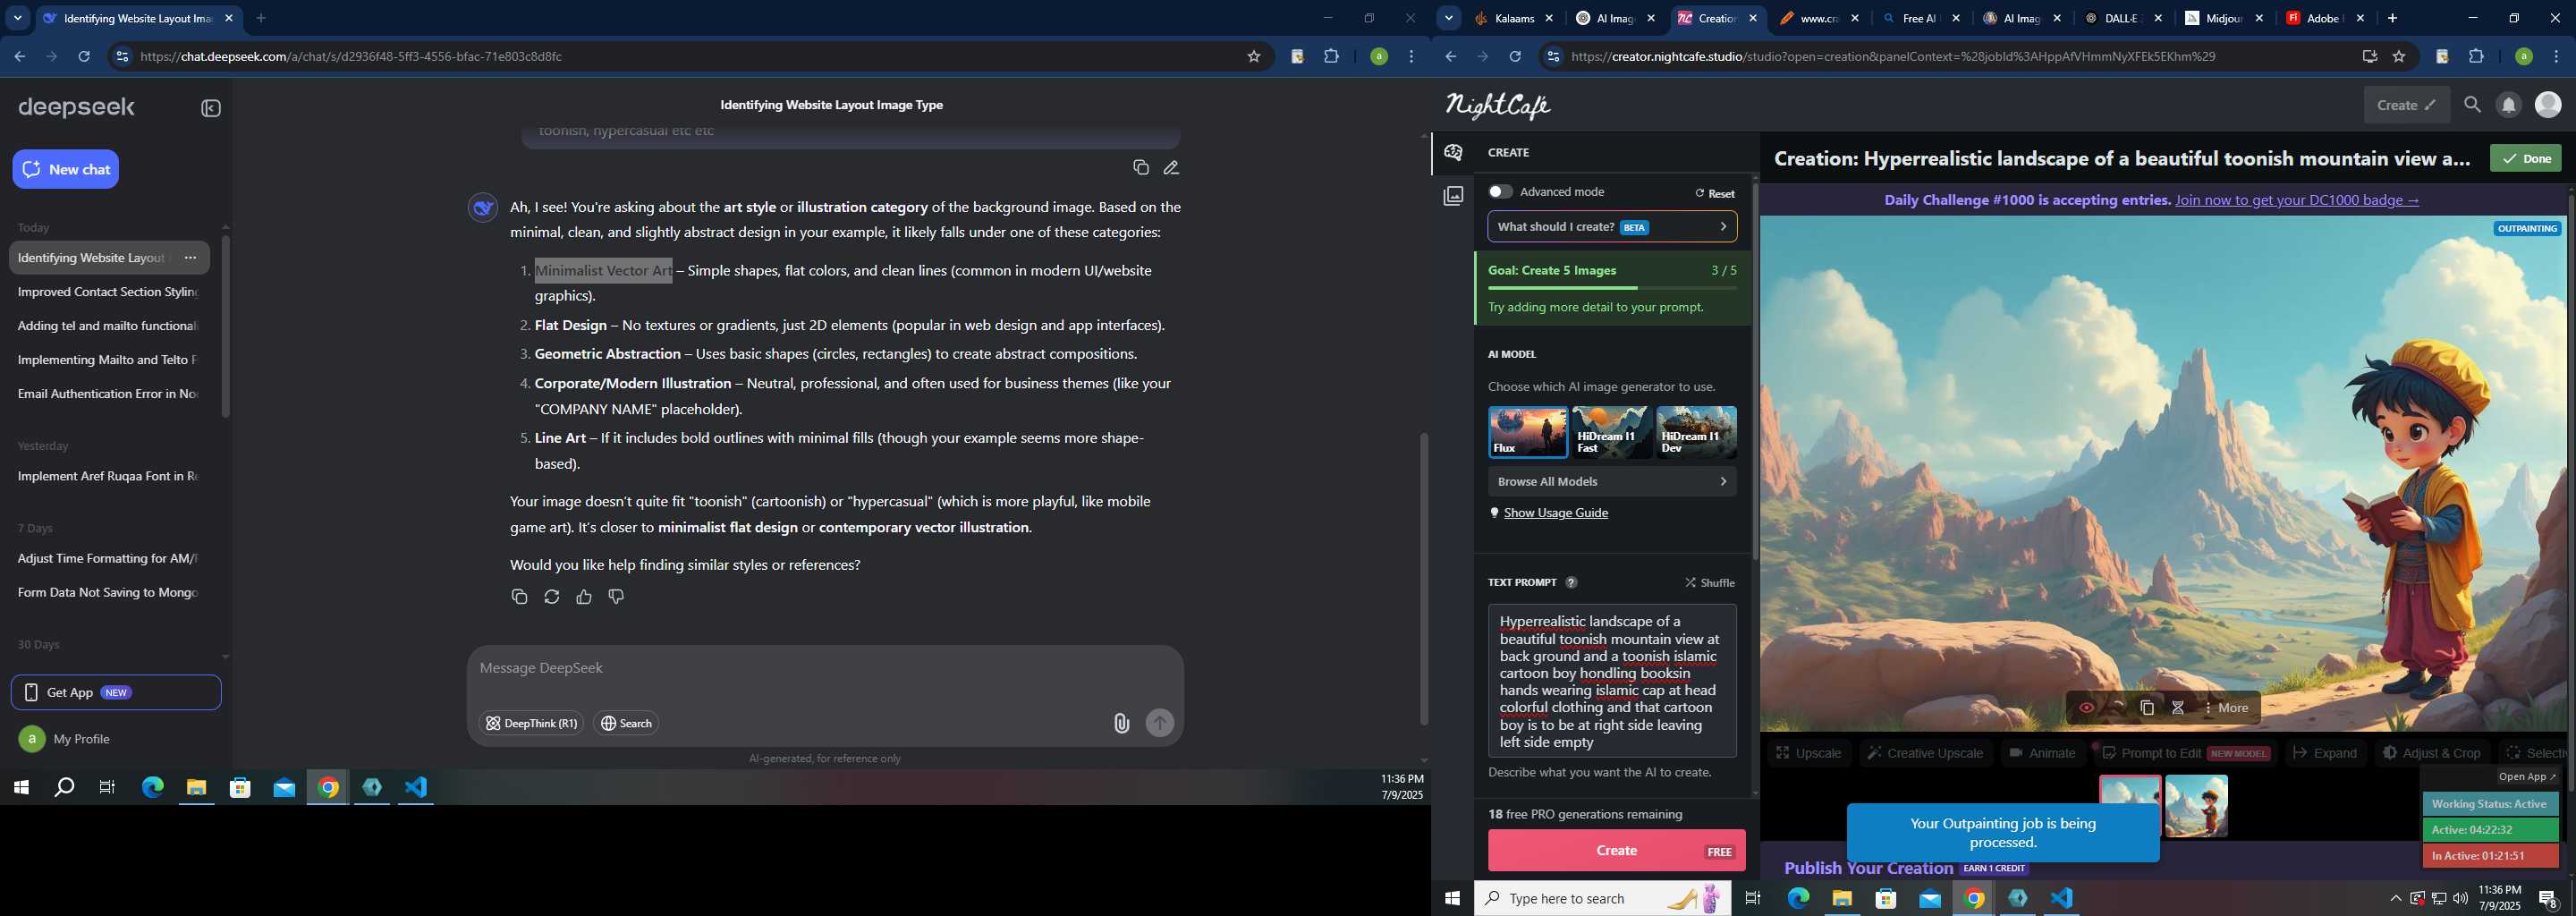The image size is (2576, 916).
Task: Click inside the NightCafe text prompt box
Action: [1612, 681]
